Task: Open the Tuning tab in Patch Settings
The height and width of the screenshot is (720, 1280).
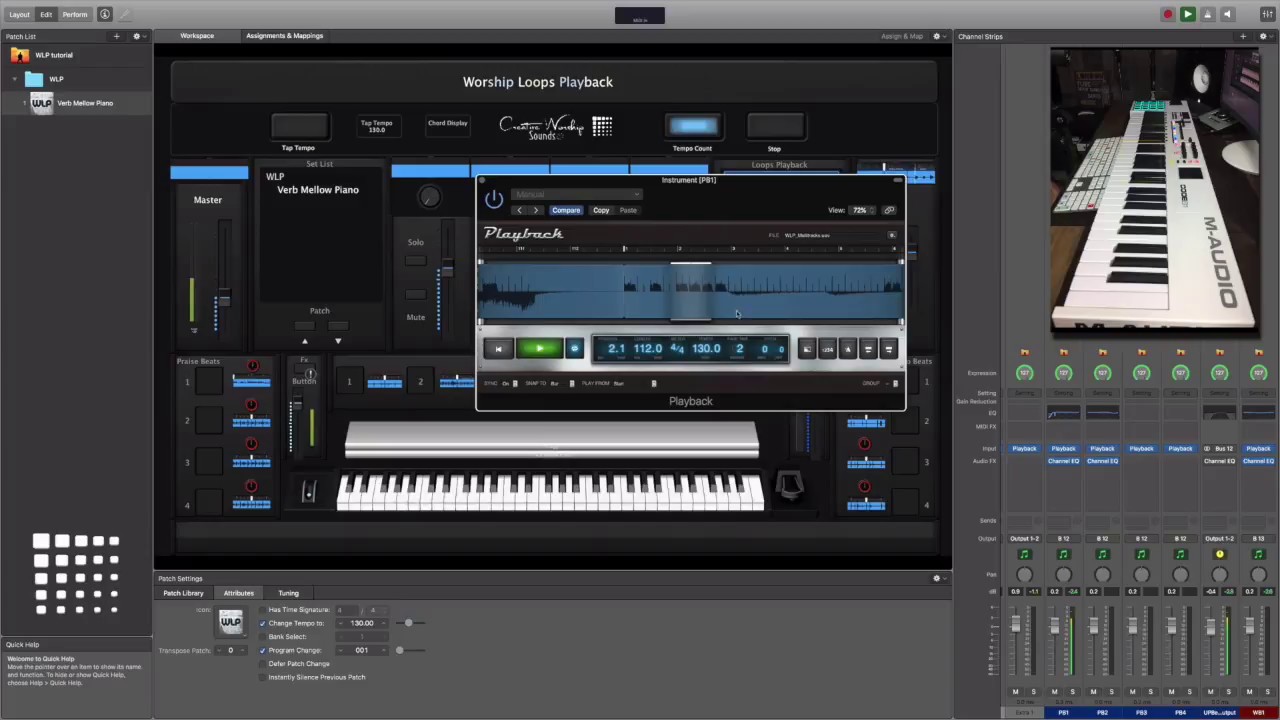Action: point(288,593)
